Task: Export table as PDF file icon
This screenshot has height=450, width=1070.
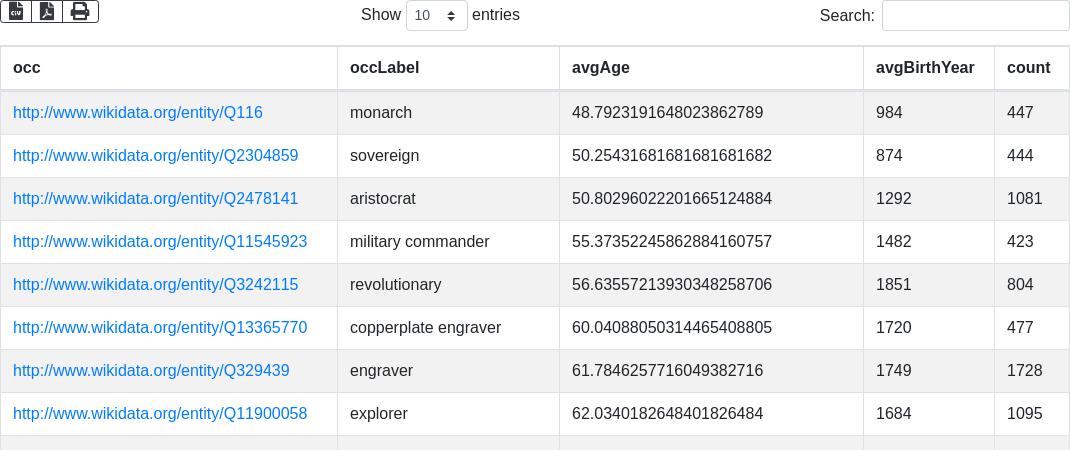Action: (47, 11)
